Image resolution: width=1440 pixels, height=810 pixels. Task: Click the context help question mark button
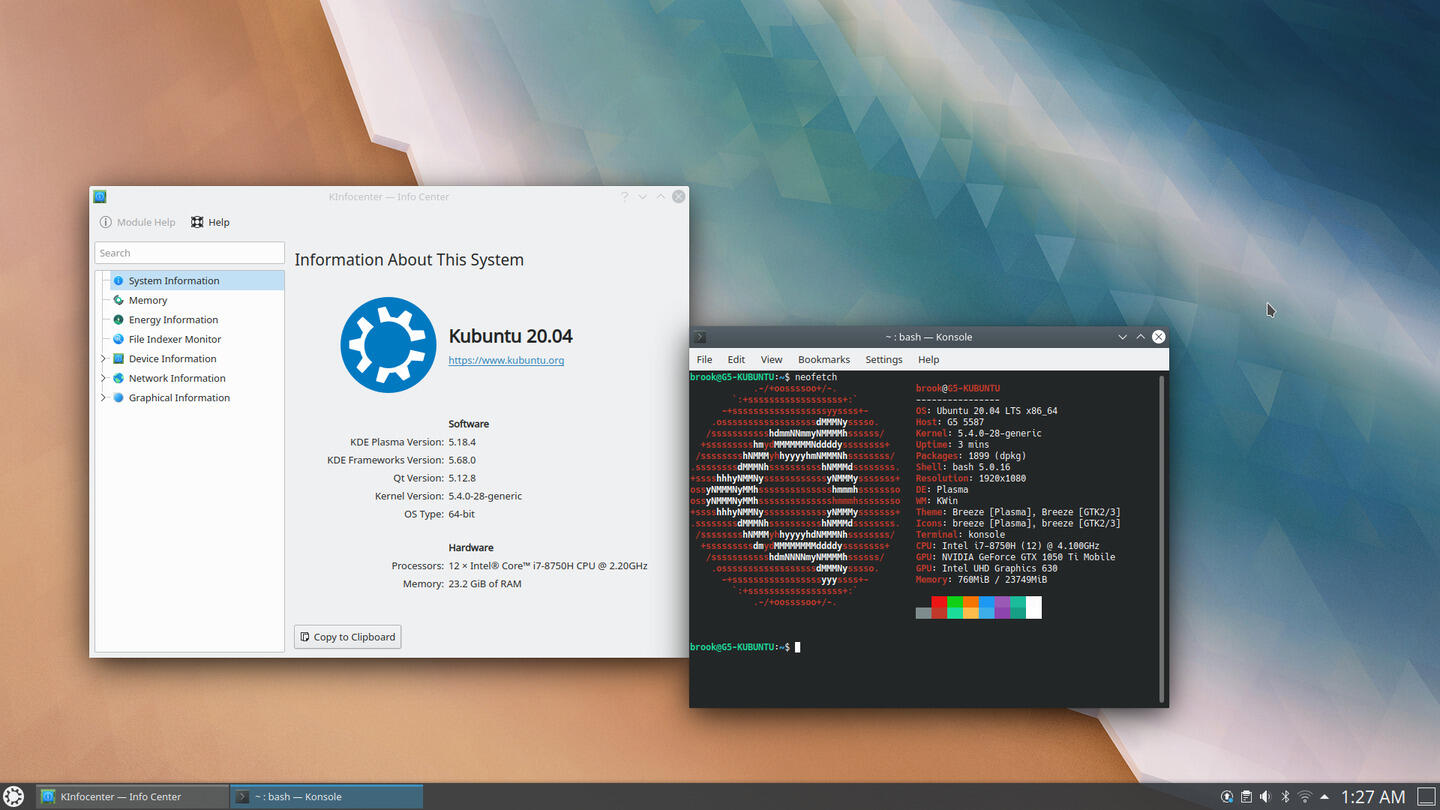point(624,197)
